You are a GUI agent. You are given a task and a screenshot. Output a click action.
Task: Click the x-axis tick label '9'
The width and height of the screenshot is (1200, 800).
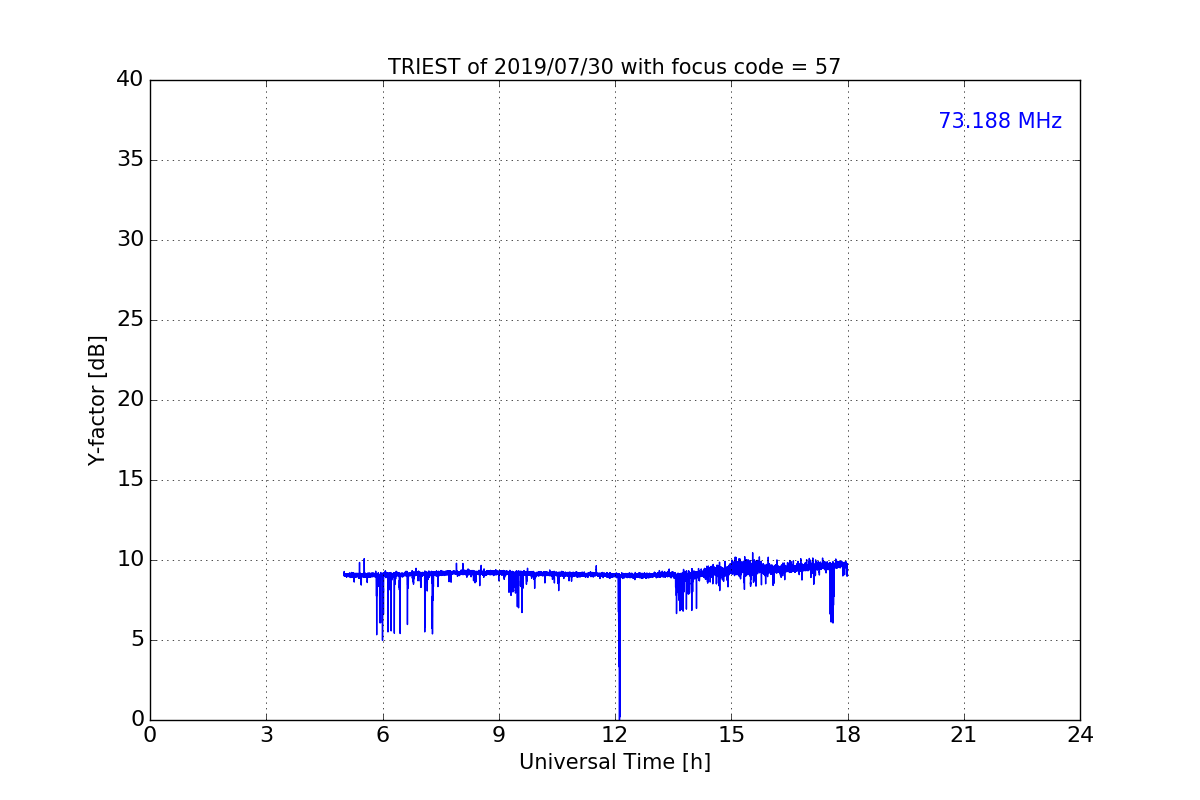[499, 735]
